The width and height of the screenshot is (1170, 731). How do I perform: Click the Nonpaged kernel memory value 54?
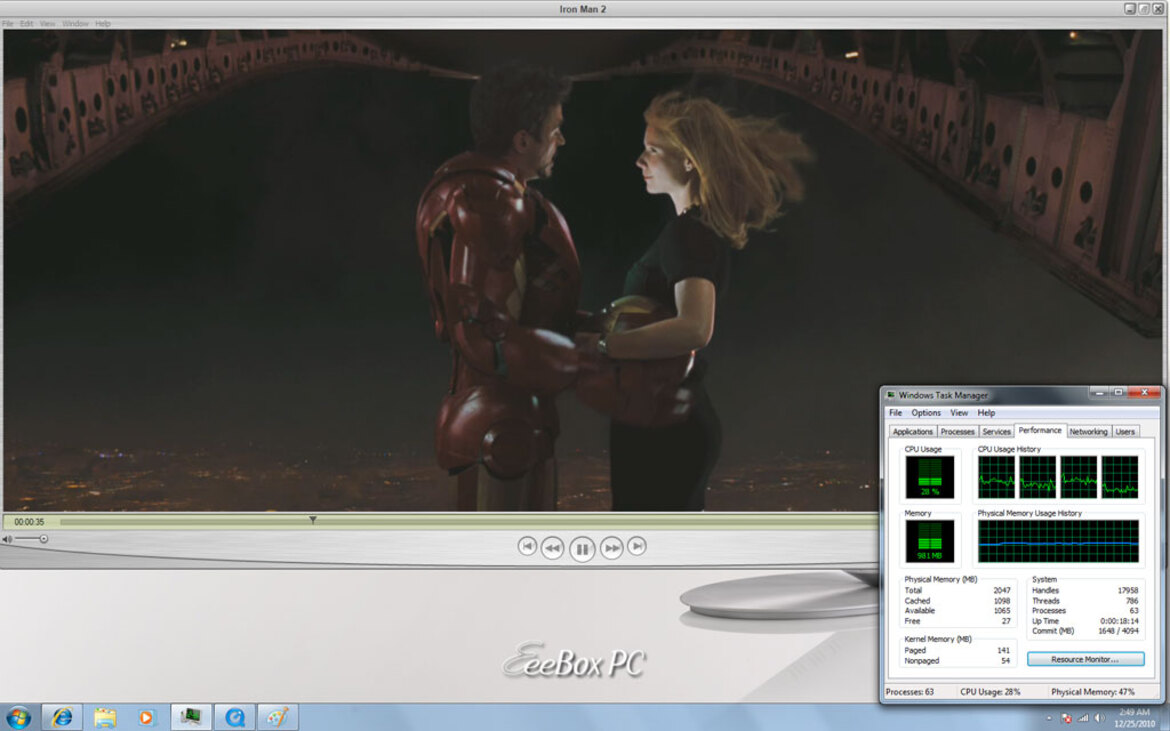pyautogui.click(x=1006, y=661)
